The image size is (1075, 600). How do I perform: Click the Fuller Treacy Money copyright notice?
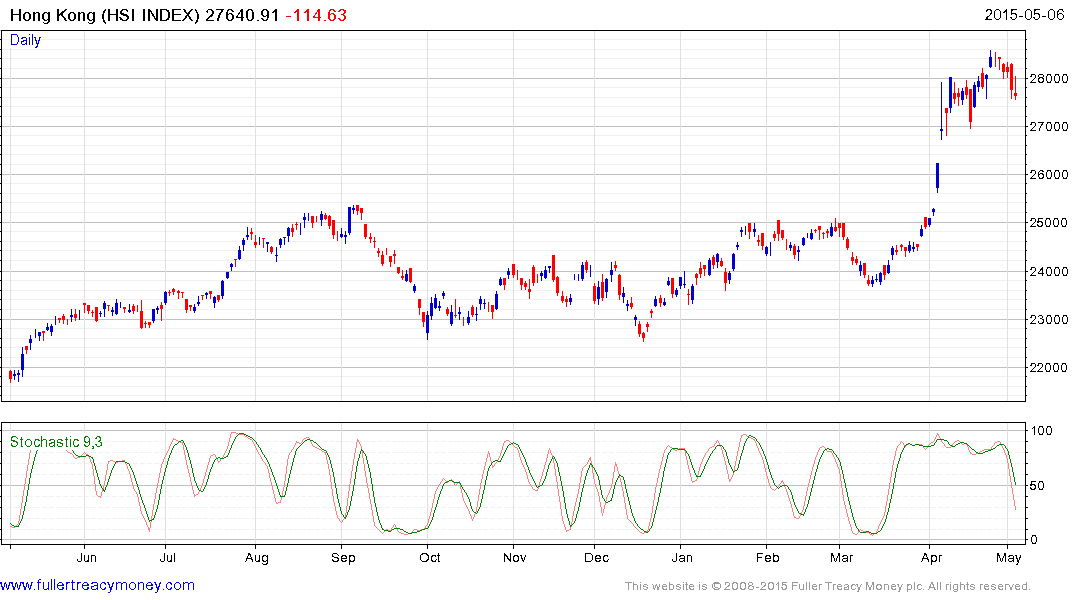click(828, 586)
